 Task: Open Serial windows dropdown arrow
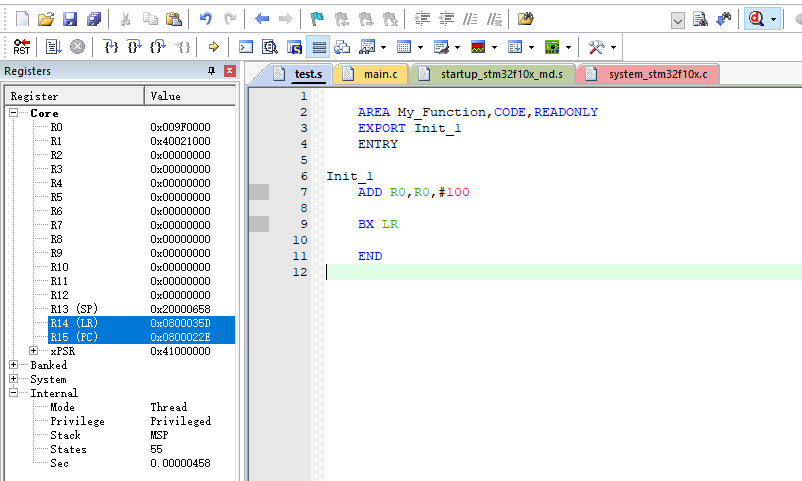pos(457,47)
